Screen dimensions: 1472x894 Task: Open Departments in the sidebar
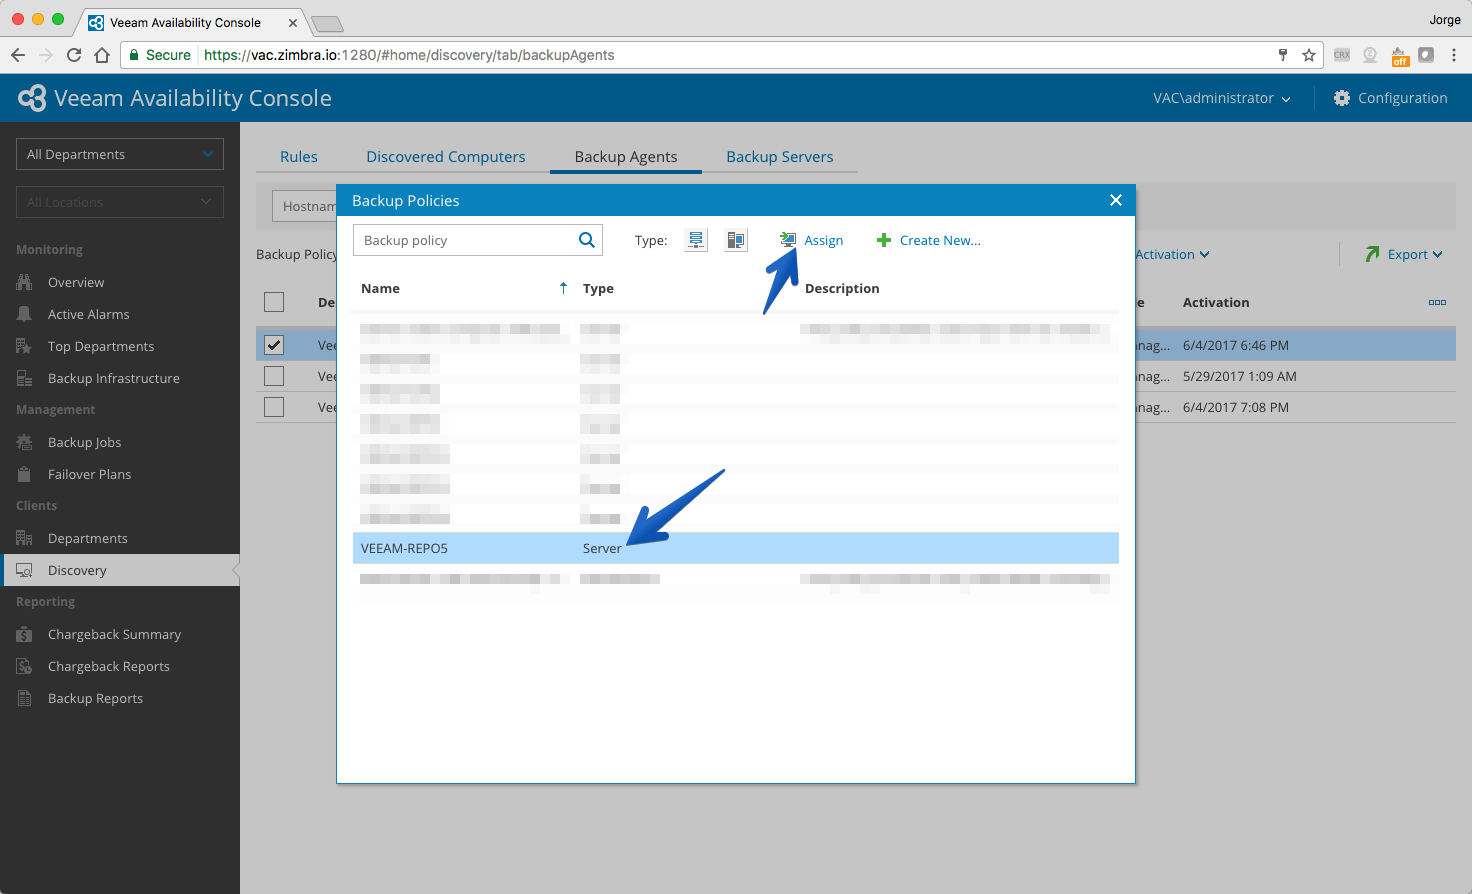88,538
